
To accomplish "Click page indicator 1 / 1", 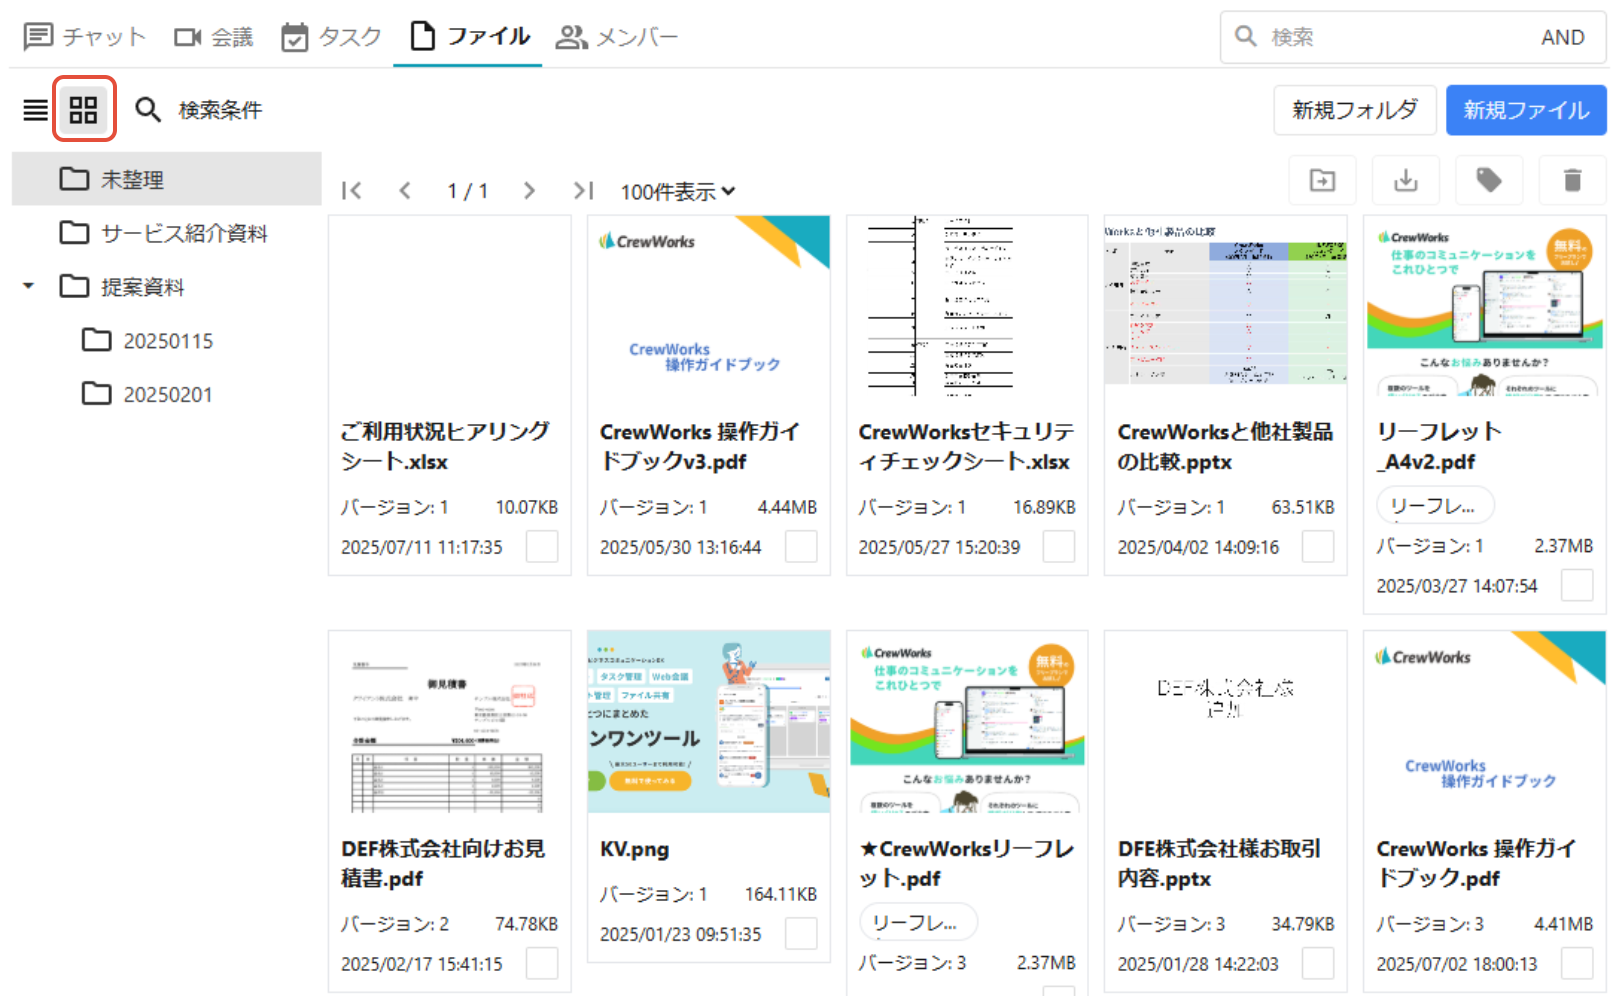I will click(467, 191).
